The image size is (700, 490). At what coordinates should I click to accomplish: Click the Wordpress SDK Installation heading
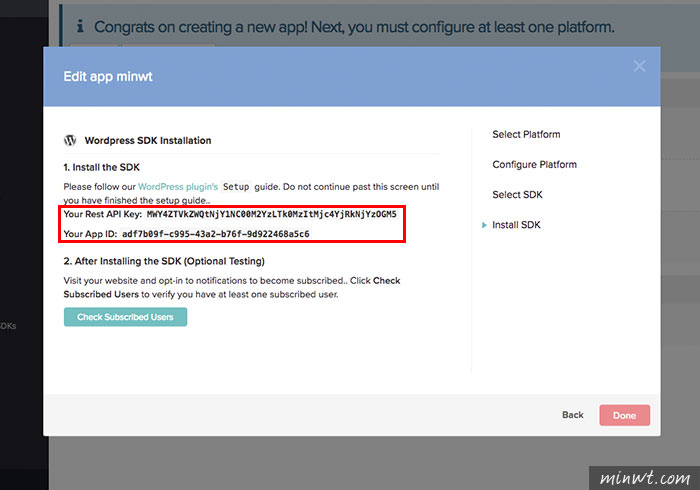pyautogui.click(x=148, y=141)
